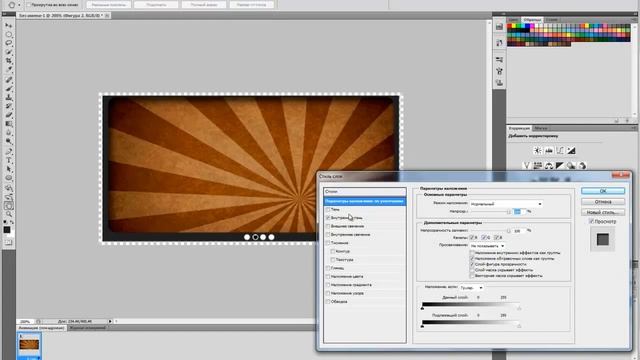Enable the Глянец (Satin) checkbox
This screenshot has height=360, width=640.
328,268
